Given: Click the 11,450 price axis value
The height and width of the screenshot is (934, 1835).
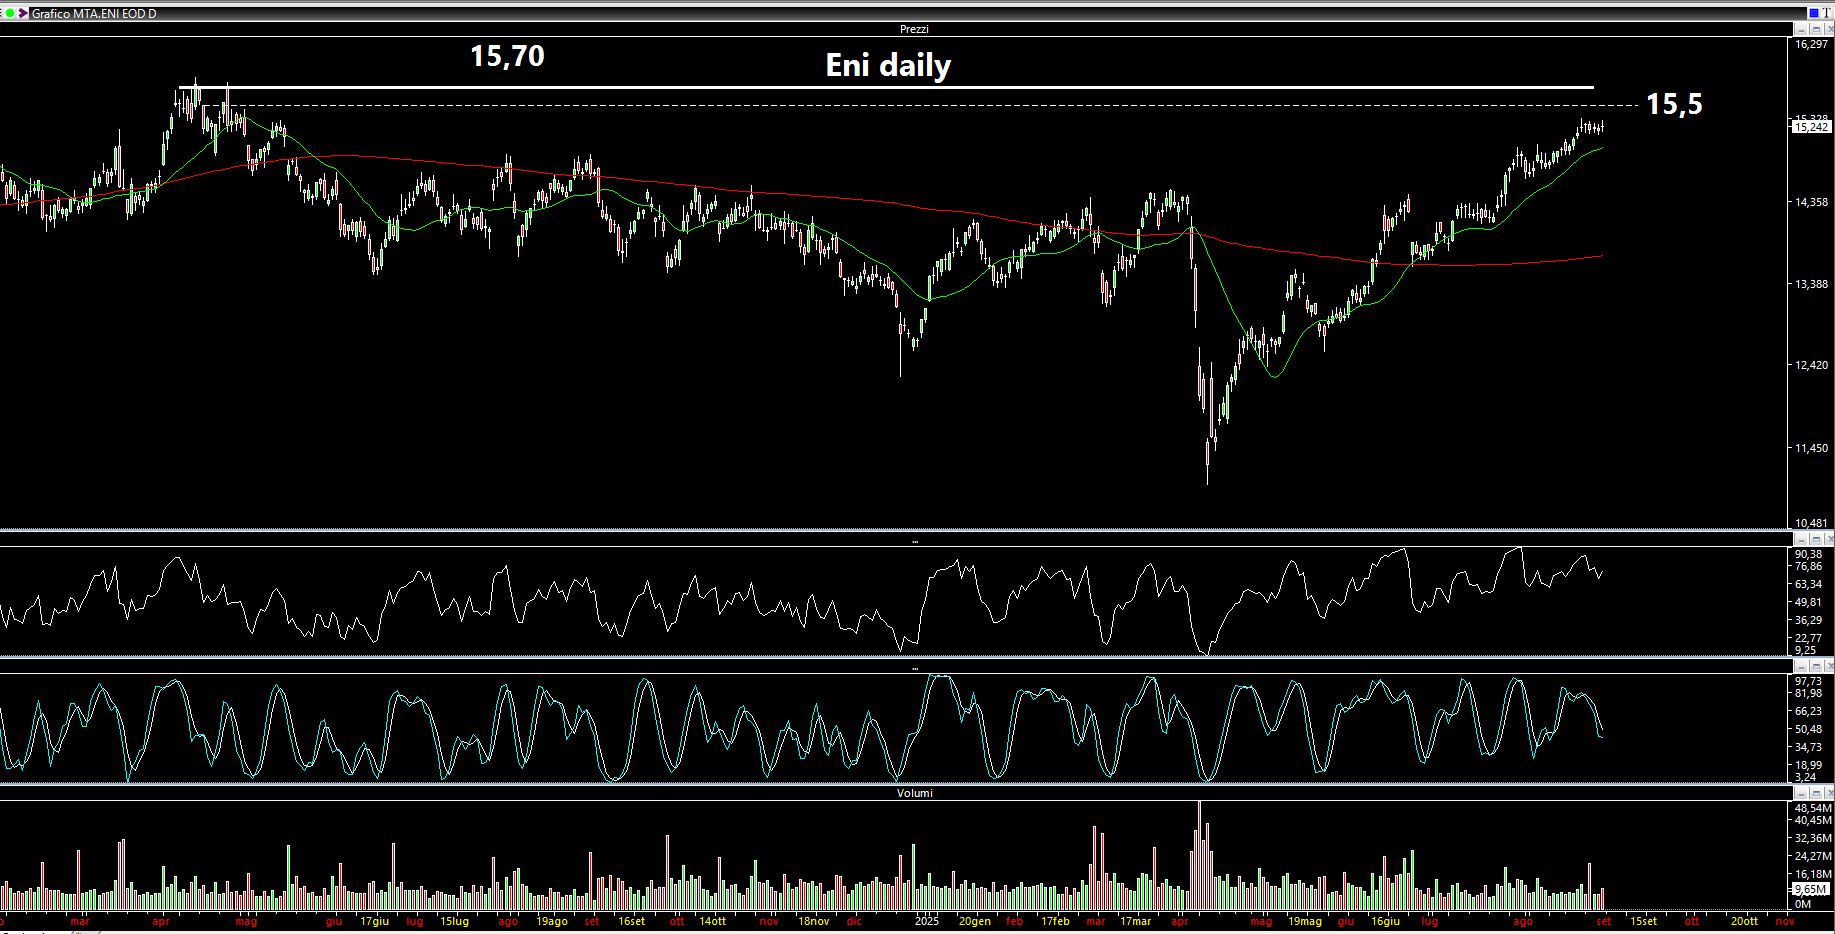Looking at the screenshot, I should coord(1811,448).
